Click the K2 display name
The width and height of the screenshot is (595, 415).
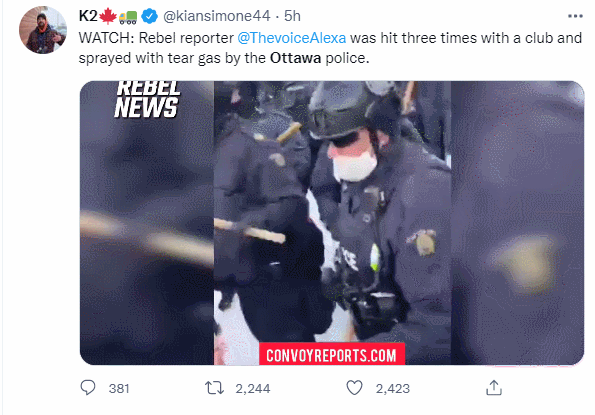pyautogui.click(x=88, y=16)
